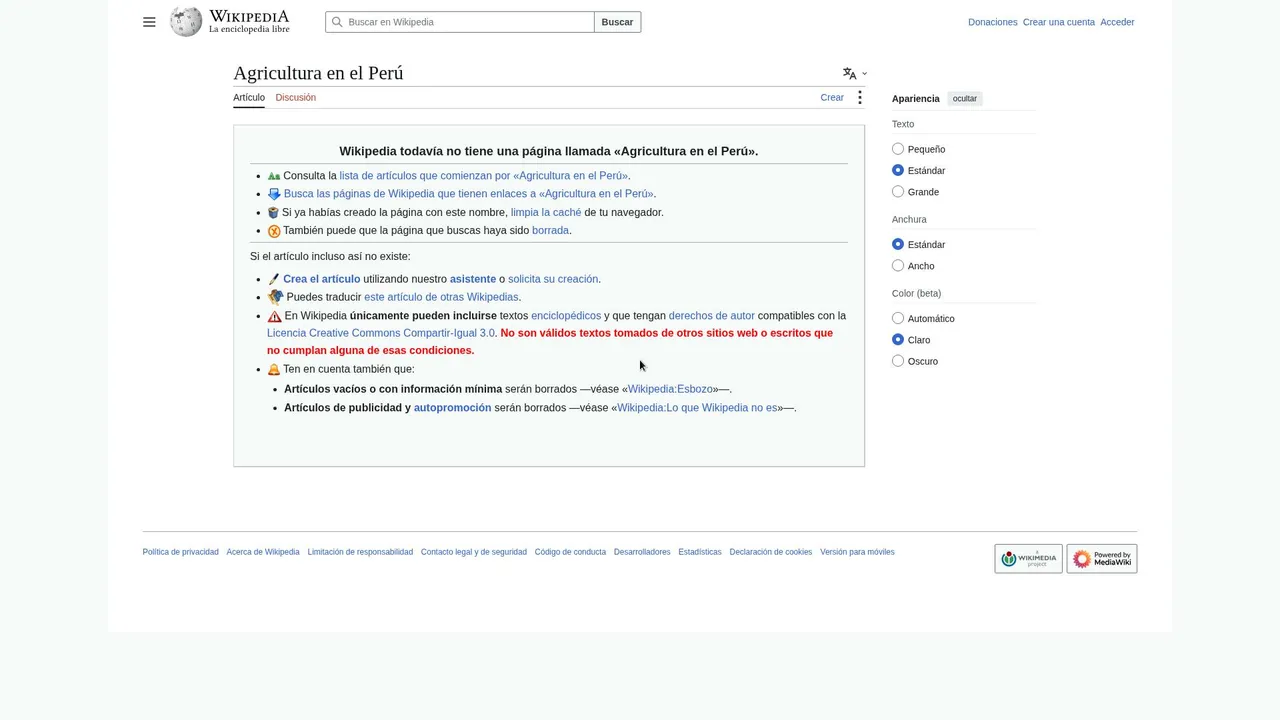Click the Powered by MediaWiki badge
Image resolution: width=1280 pixels, height=720 pixels.
point(1101,559)
